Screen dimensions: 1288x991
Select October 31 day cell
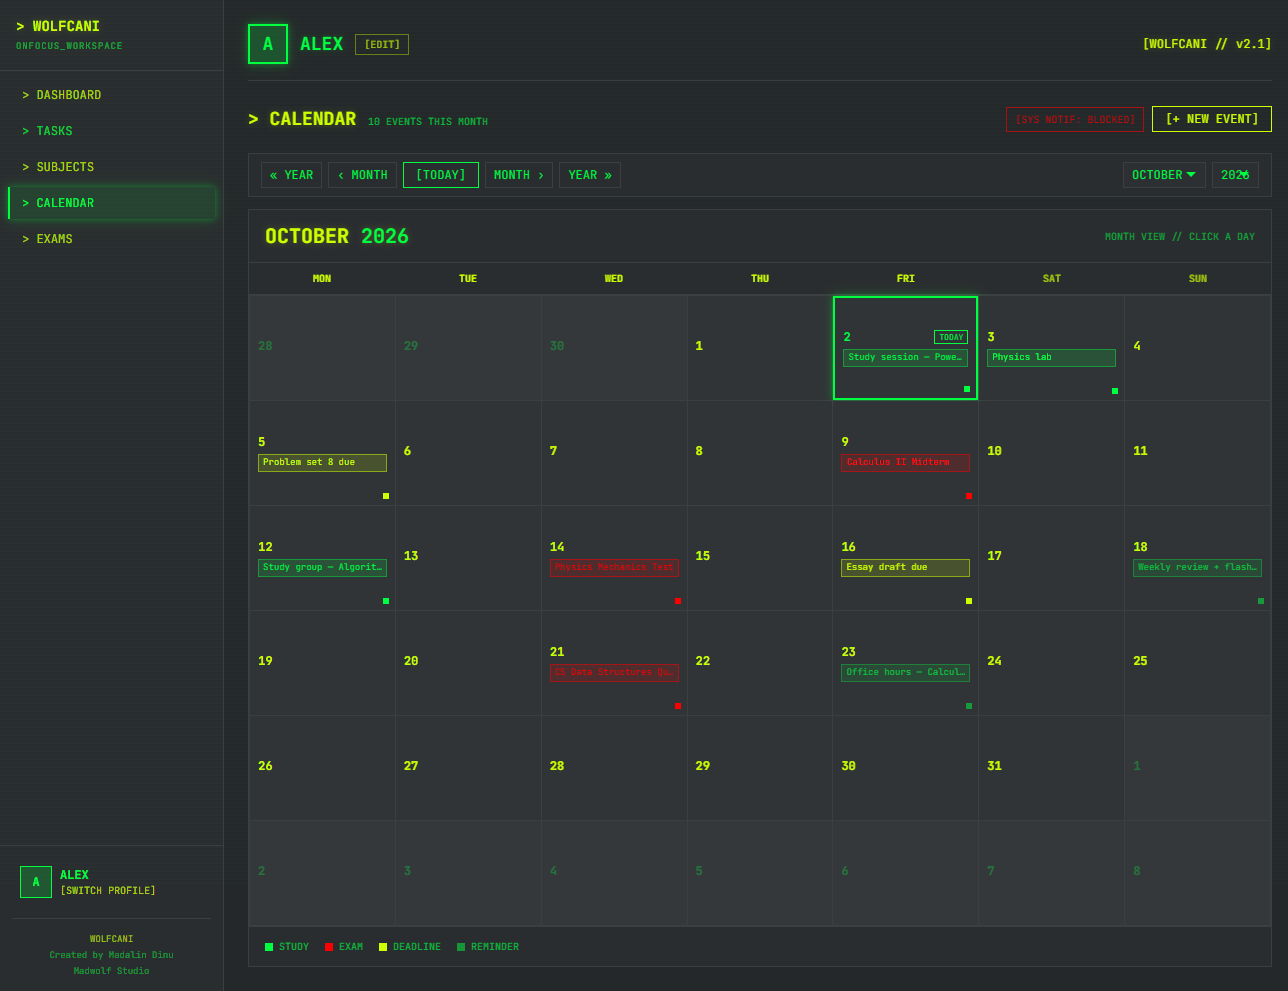[1051, 768]
